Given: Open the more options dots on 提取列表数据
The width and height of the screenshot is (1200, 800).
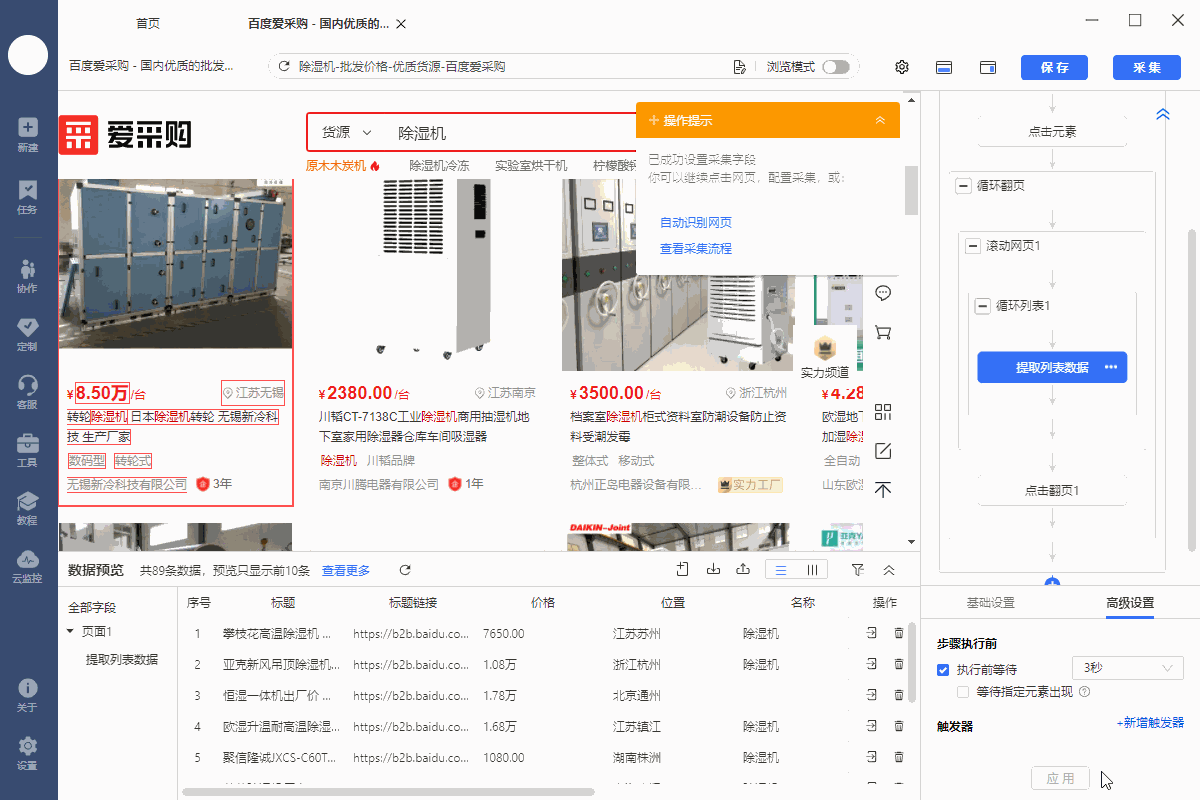Looking at the screenshot, I should coord(1111,367).
